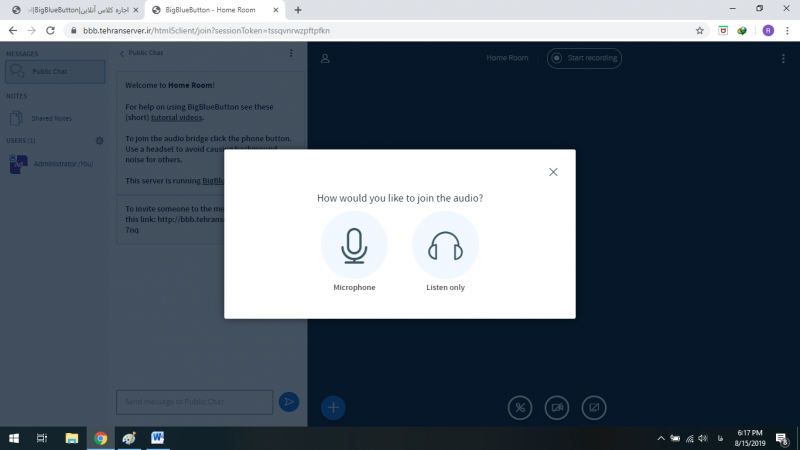The image size is (800, 450).
Task: Open the top-right settings three-dot menu
Action: click(783, 58)
